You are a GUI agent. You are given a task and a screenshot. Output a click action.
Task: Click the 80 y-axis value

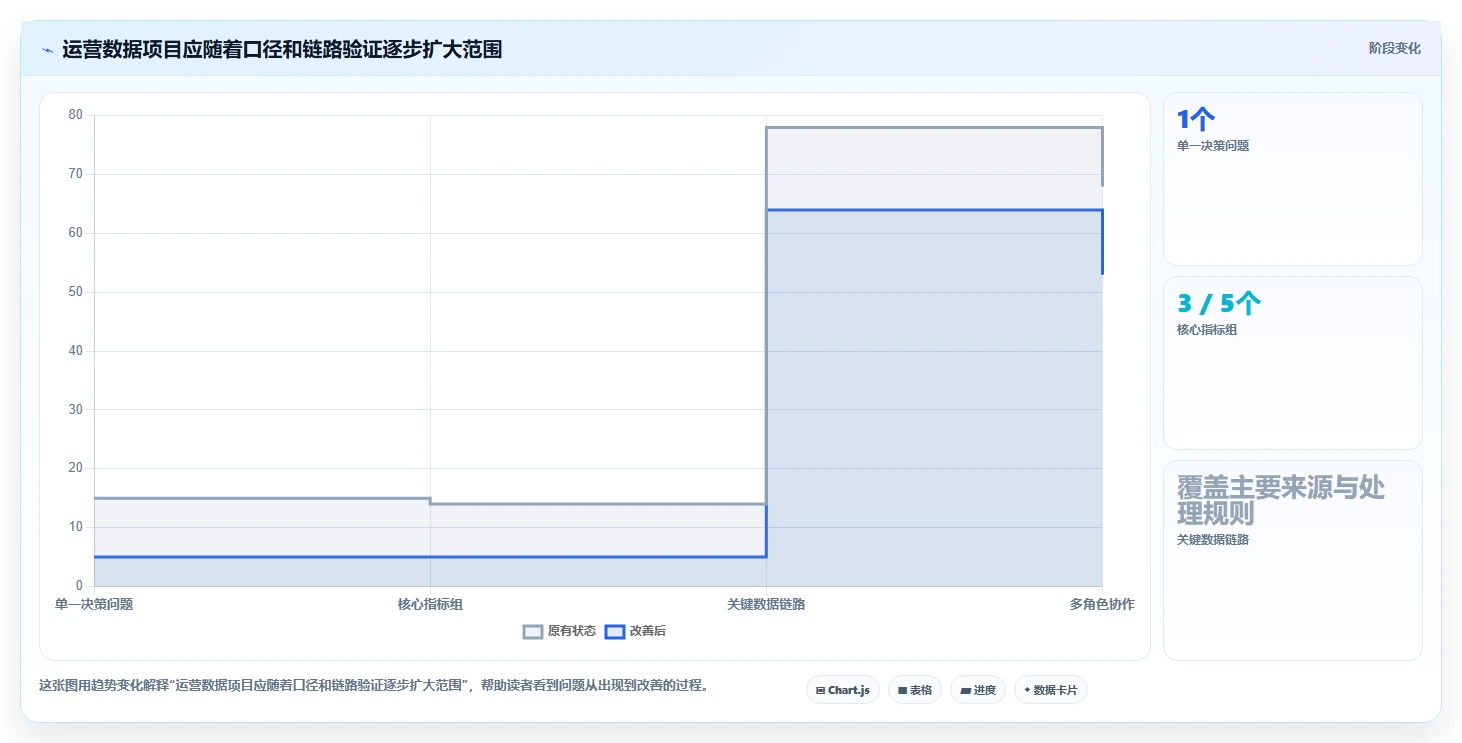75,115
